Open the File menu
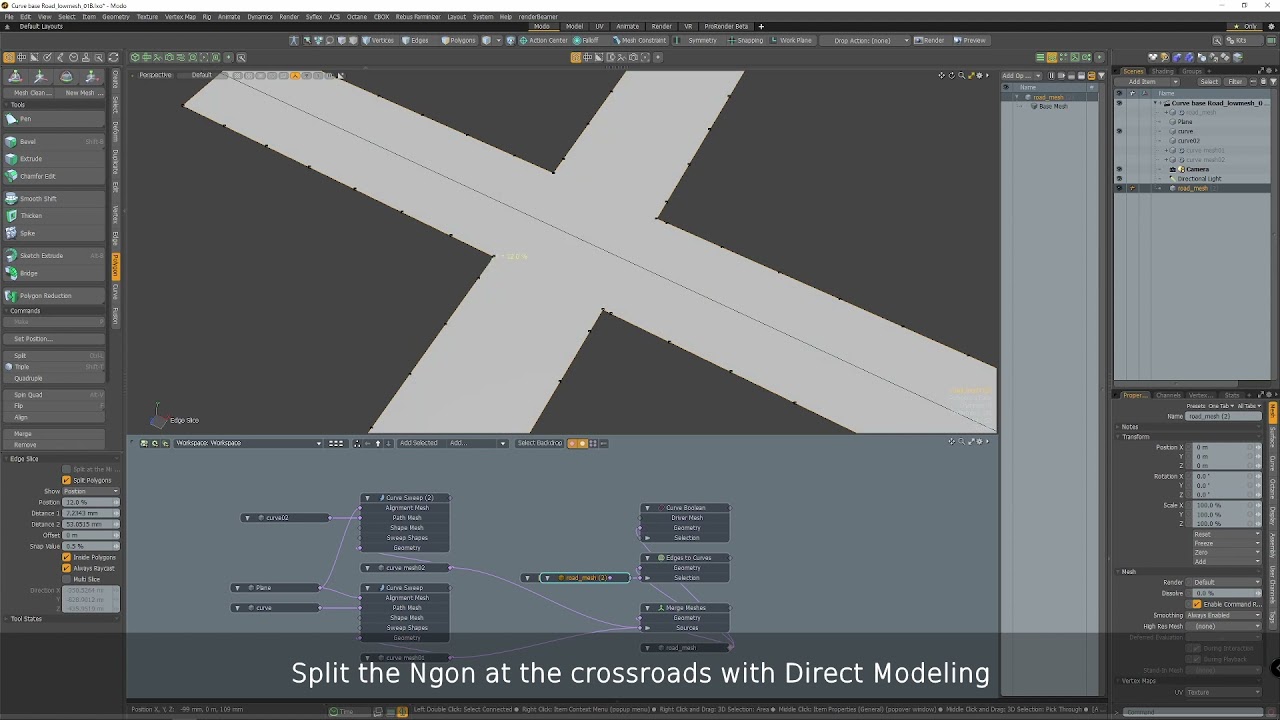The height and width of the screenshot is (720, 1280). (x=10, y=17)
